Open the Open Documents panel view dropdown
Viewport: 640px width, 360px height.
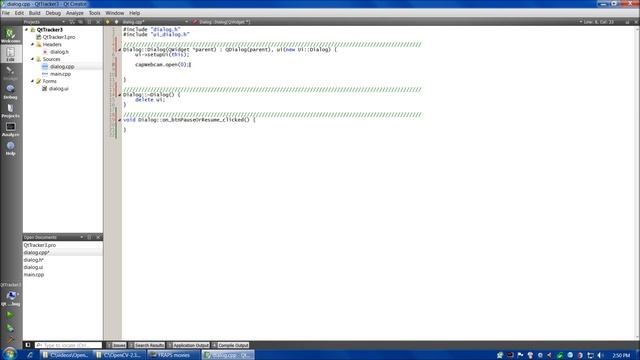coord(82,237)
